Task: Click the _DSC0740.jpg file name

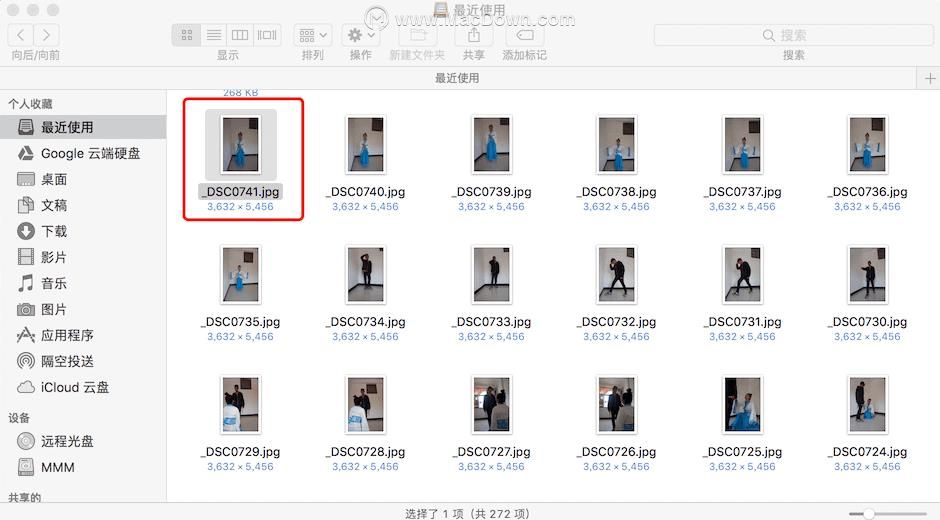Action: click(366, 192)
